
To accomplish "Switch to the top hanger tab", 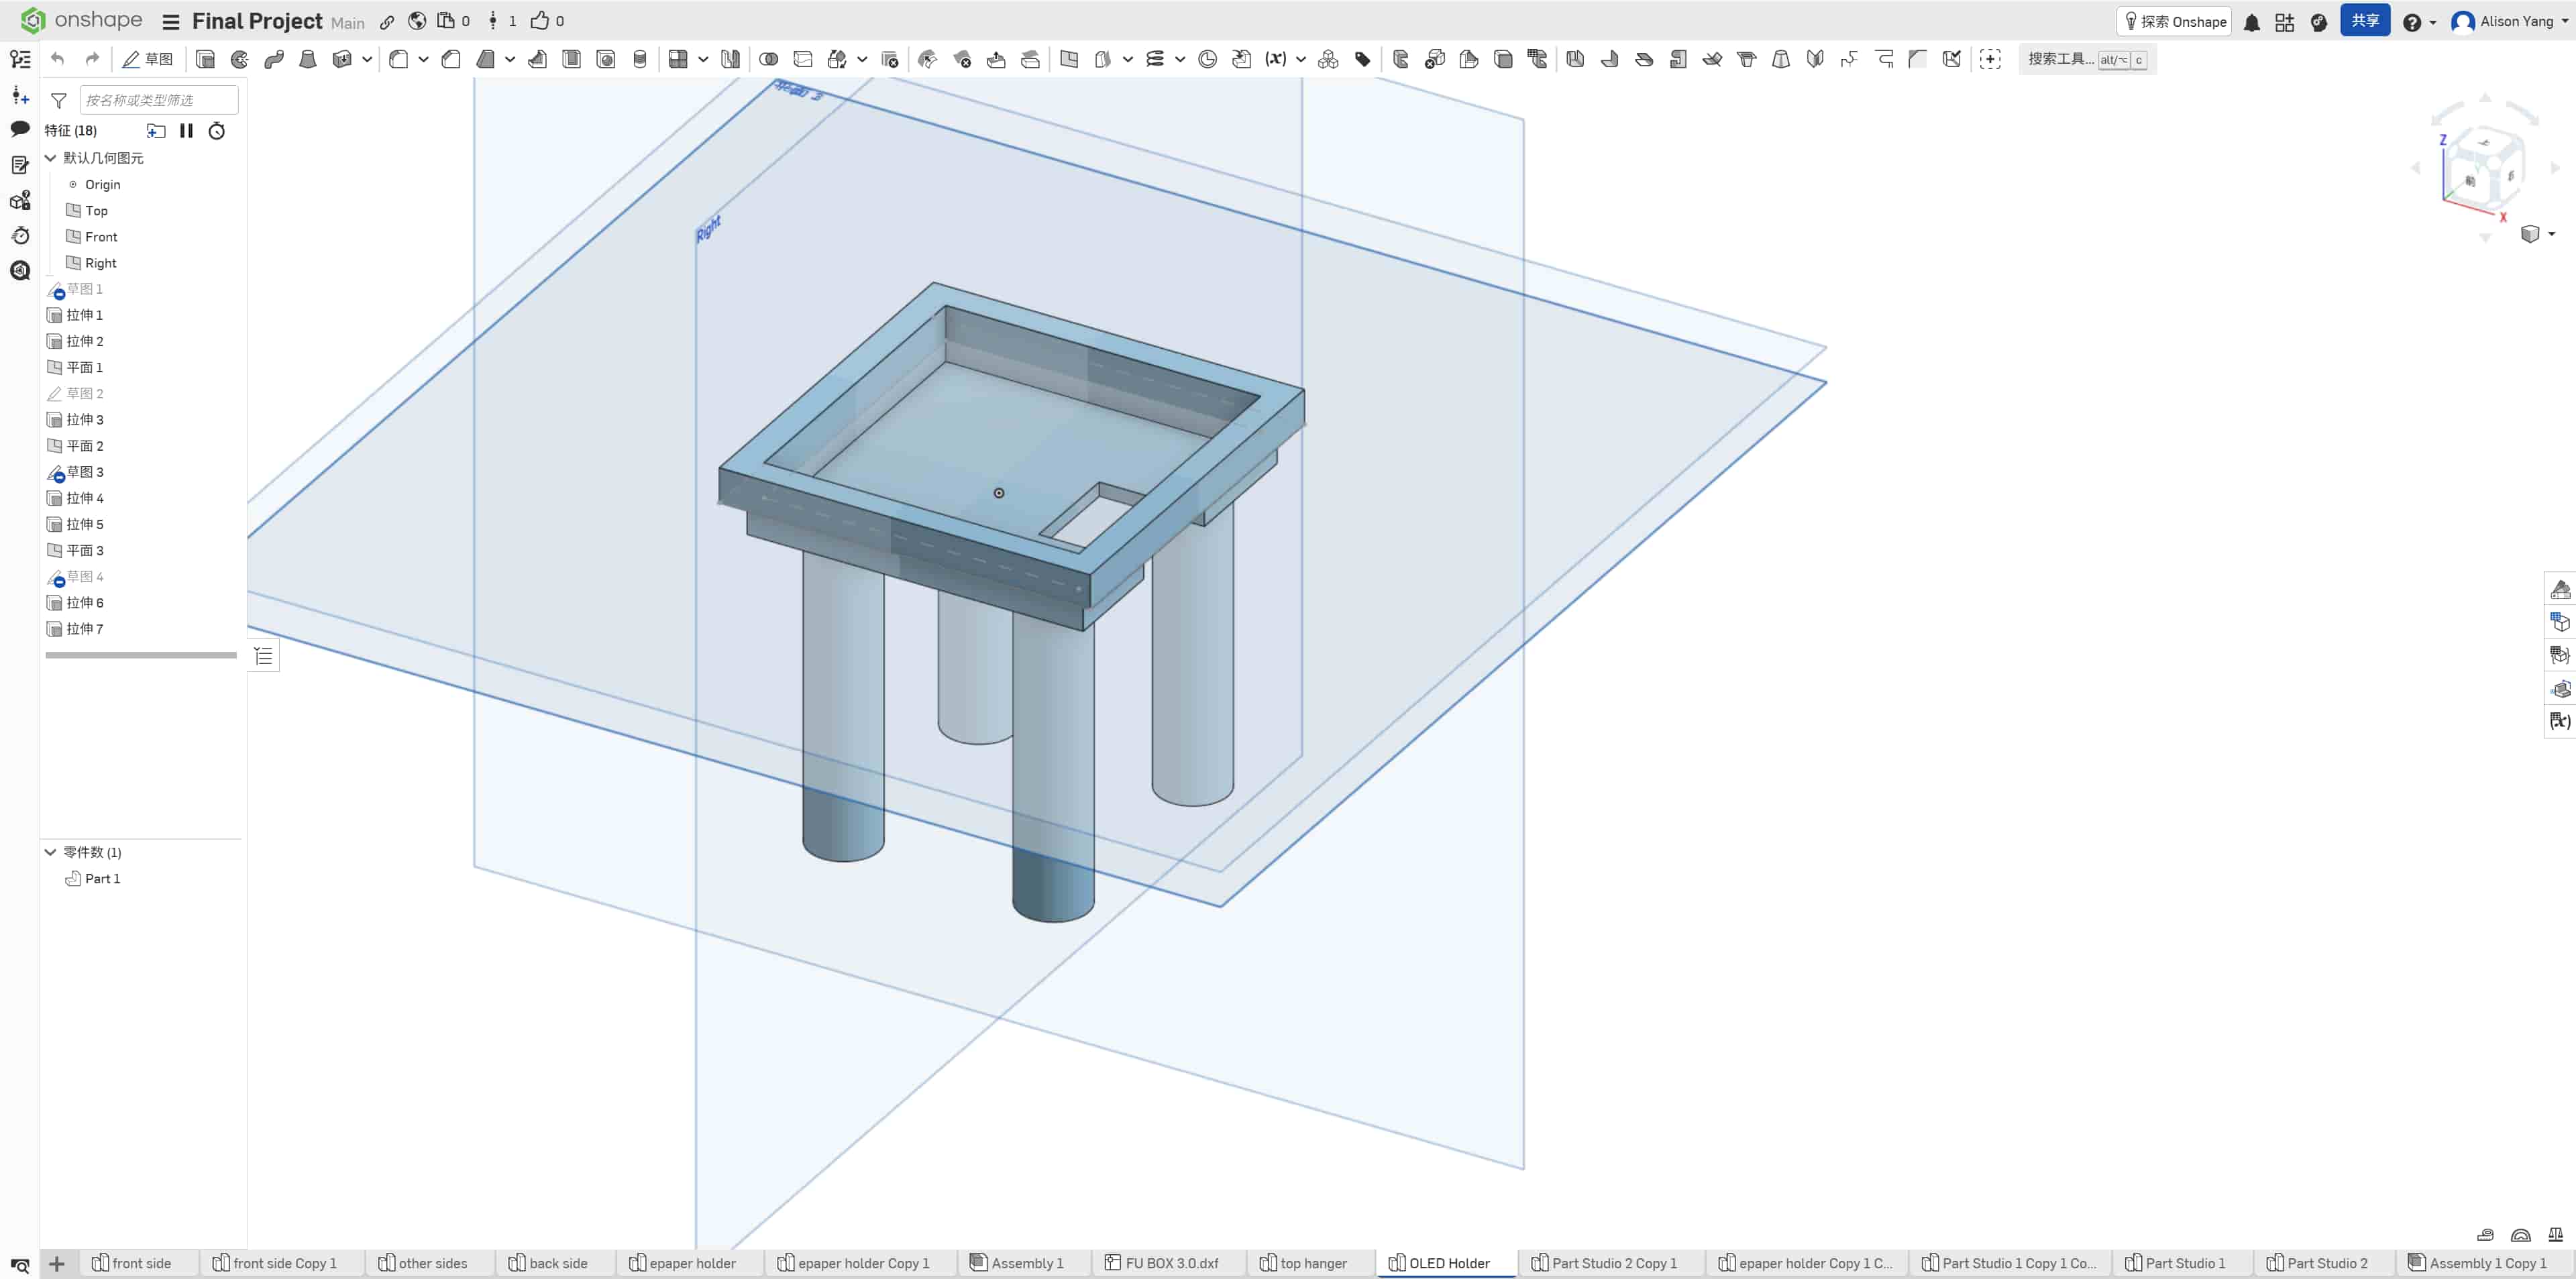I will (x=1303, y=1263).
